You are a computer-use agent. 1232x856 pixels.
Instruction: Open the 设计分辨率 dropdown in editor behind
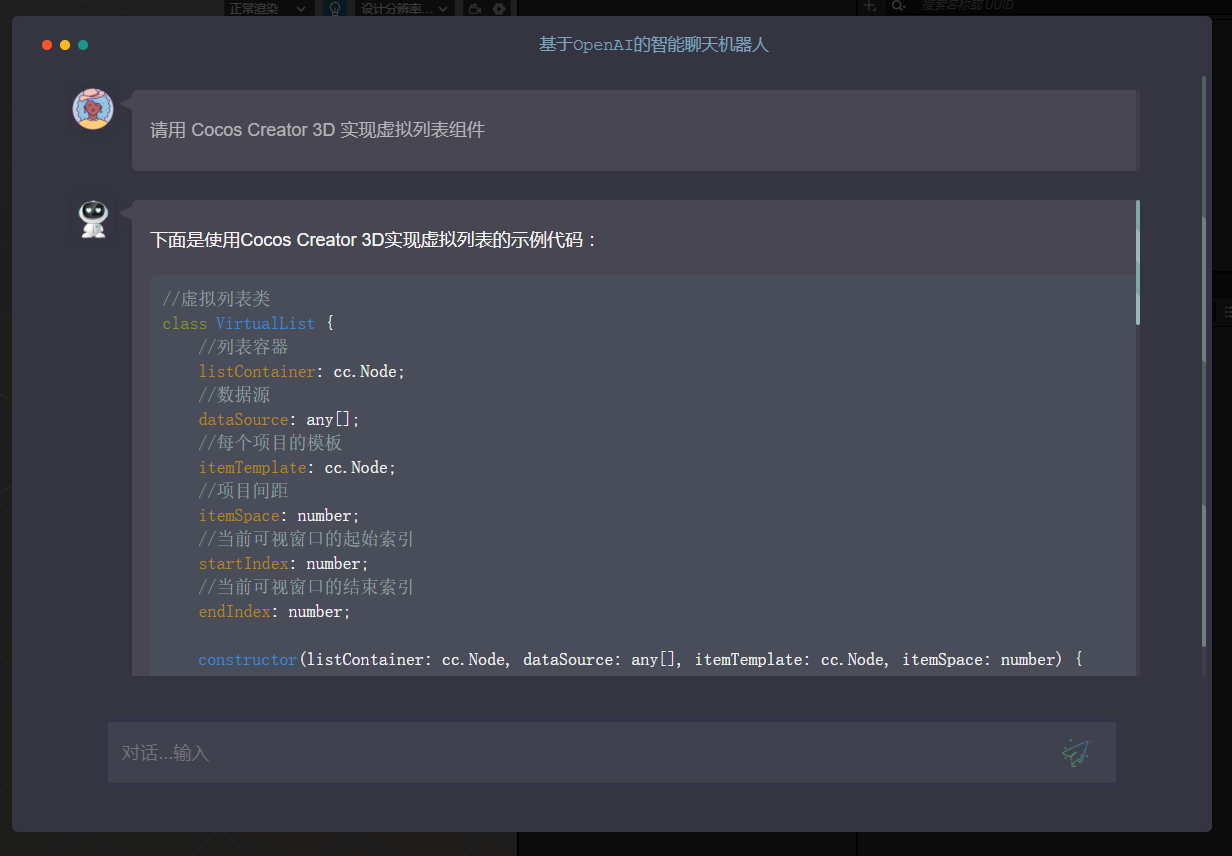point(404,8)
